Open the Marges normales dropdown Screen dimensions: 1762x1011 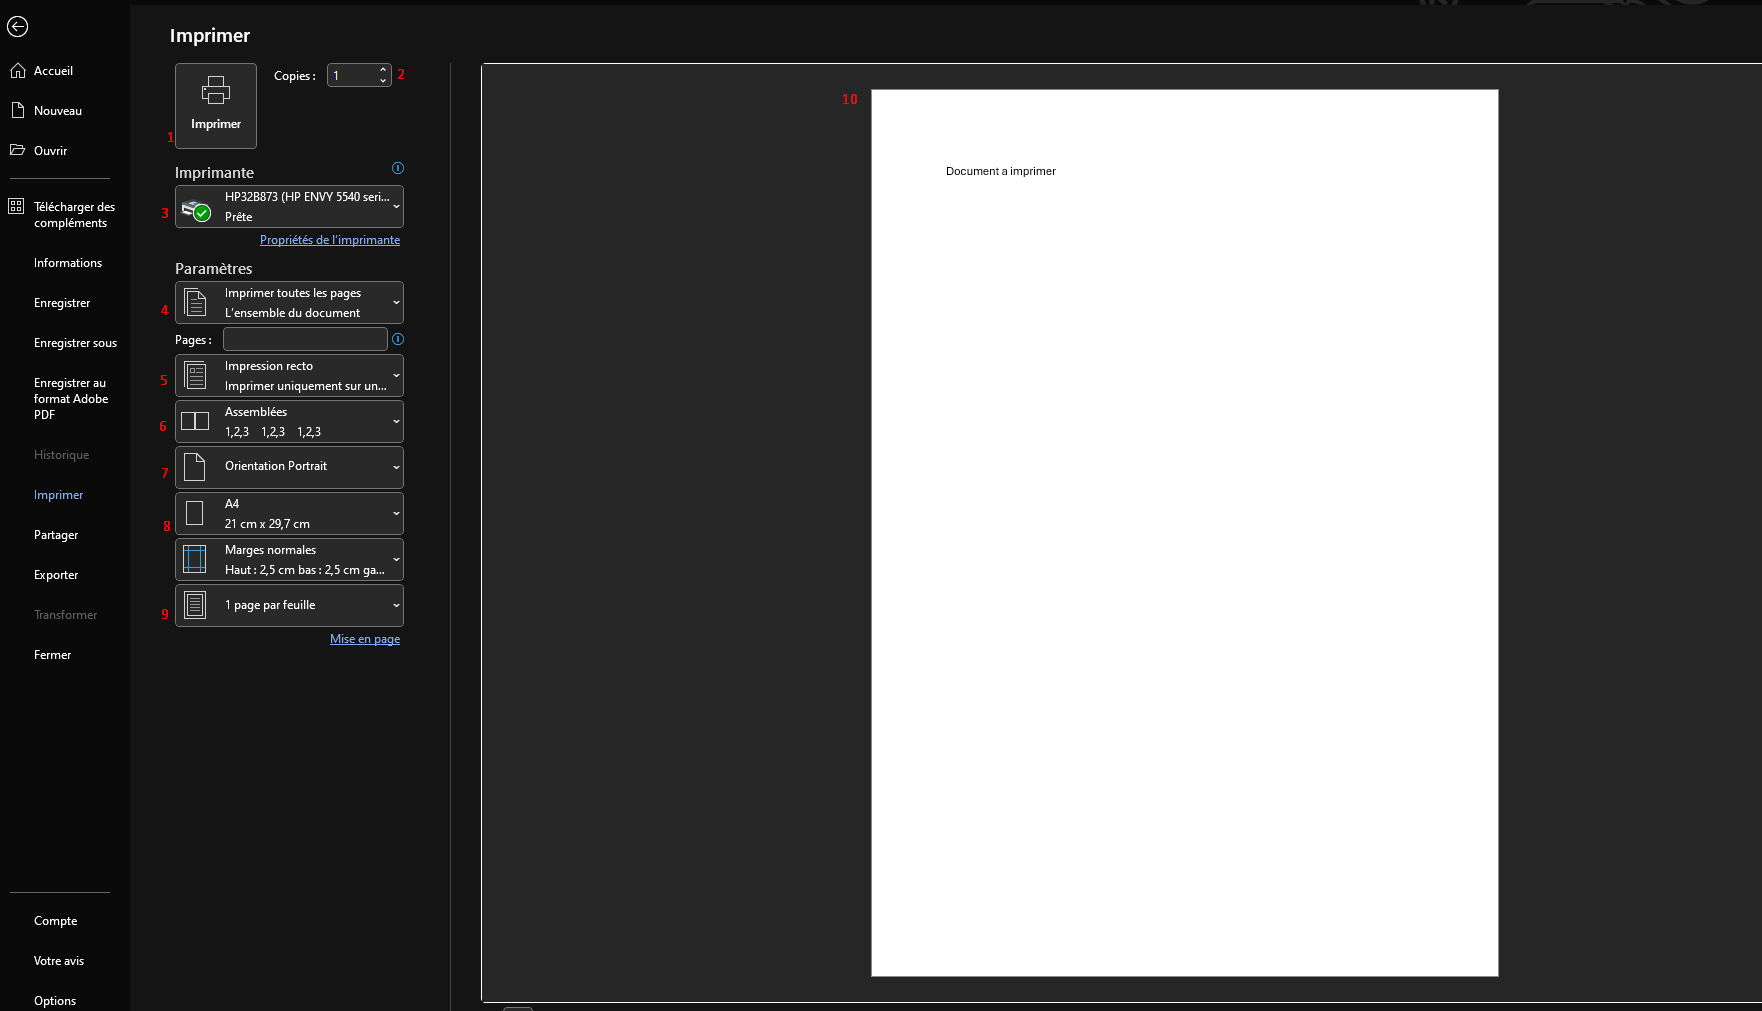[396, 559]
